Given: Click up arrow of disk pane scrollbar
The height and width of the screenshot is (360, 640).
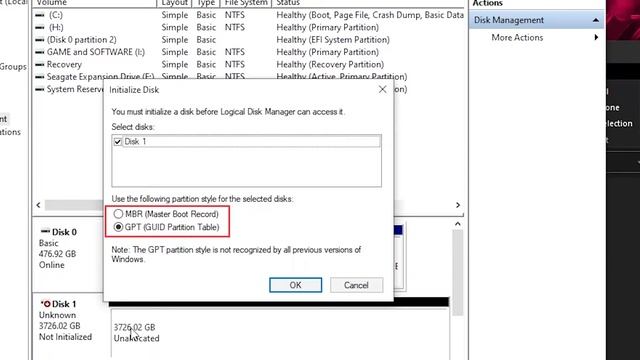Looking at the screenshot, I should pos(458,224).
